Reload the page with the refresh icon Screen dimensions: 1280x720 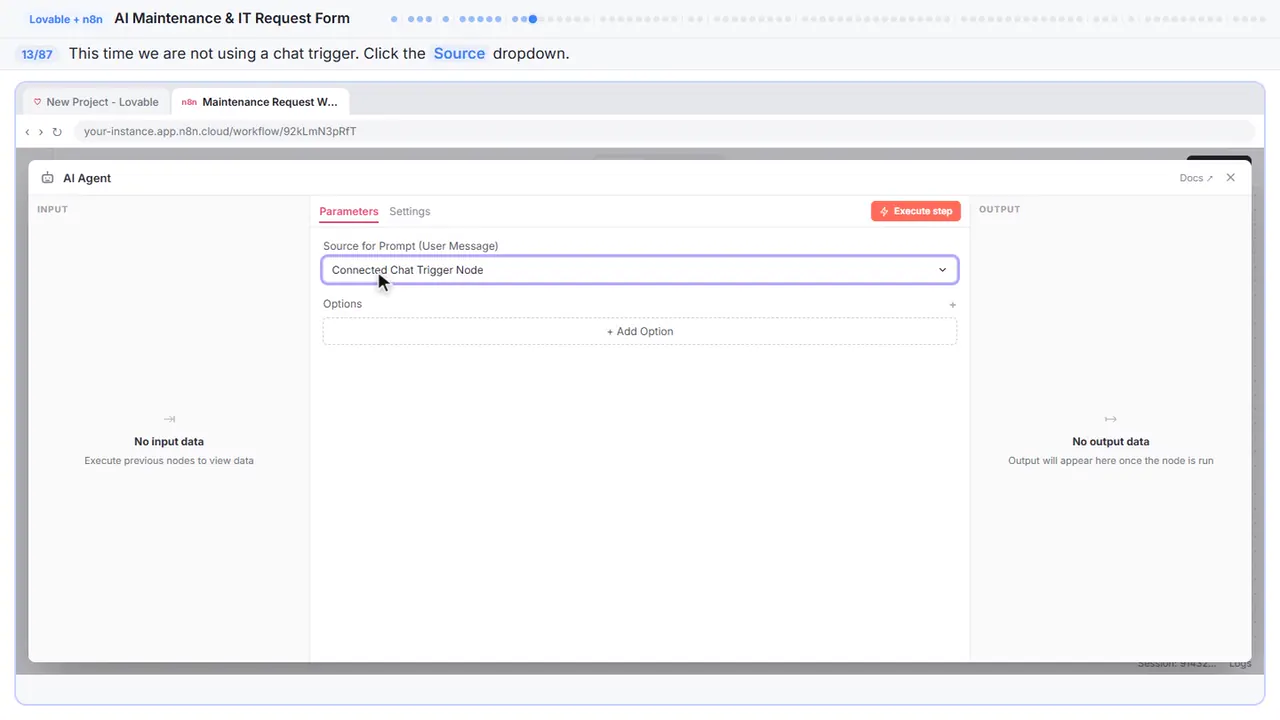point(57,131)
